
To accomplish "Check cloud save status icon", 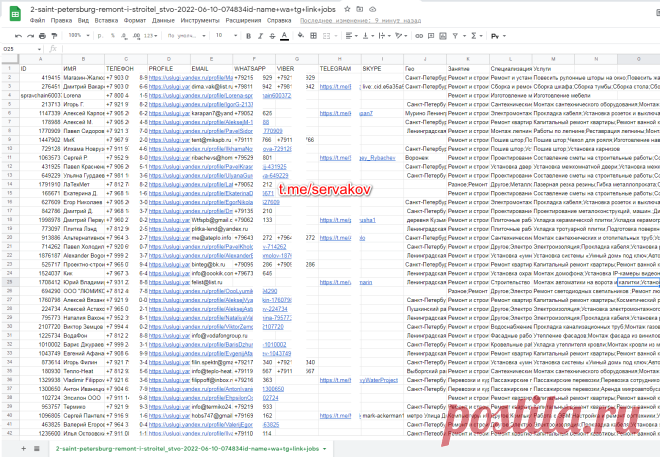I will [x=373, y=9].
